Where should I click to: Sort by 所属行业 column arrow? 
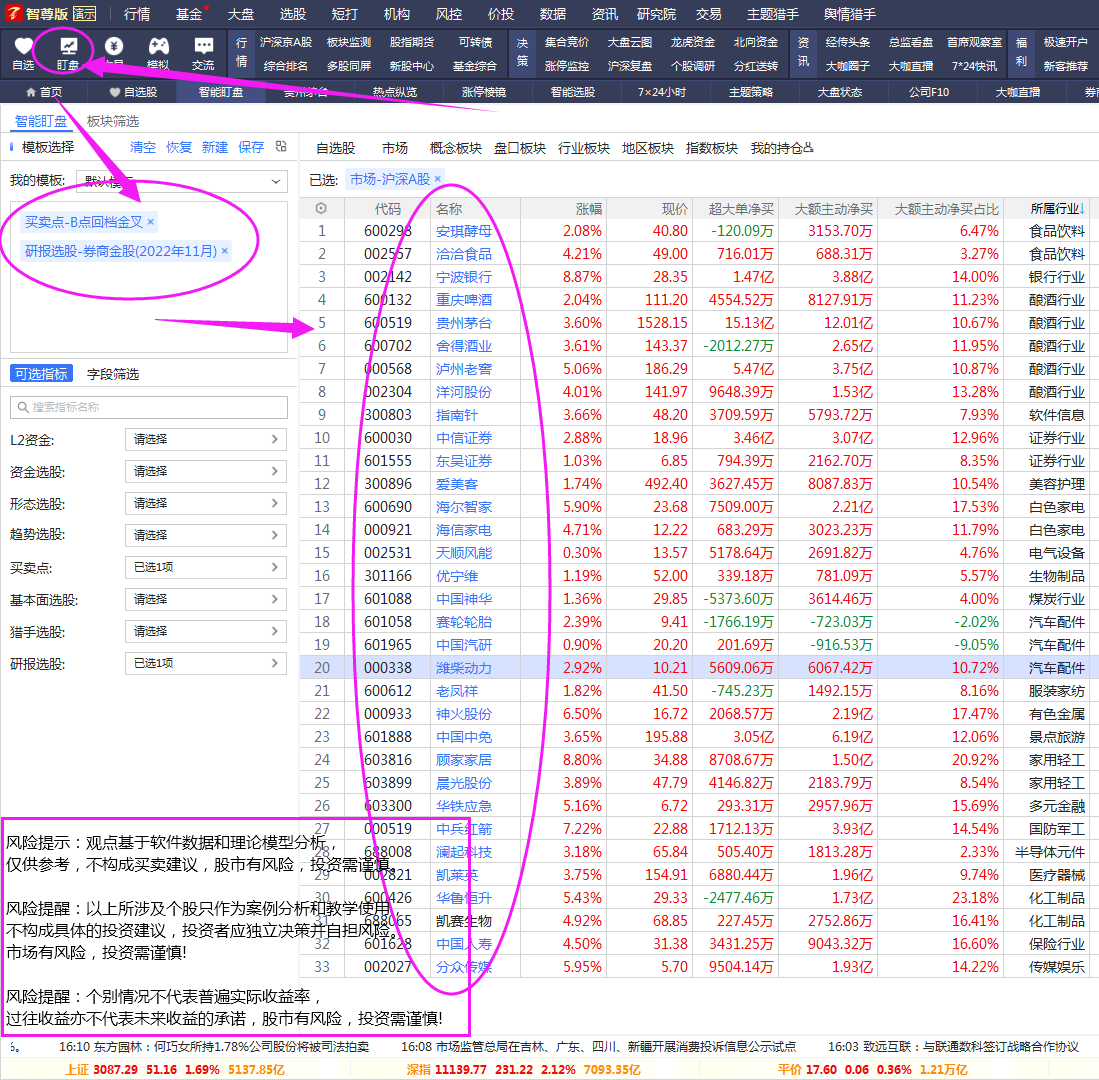tap(1082, 208)
